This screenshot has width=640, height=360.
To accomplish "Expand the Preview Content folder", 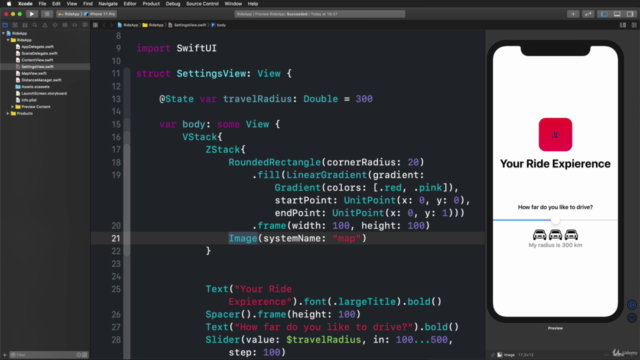I will point(13,107).
